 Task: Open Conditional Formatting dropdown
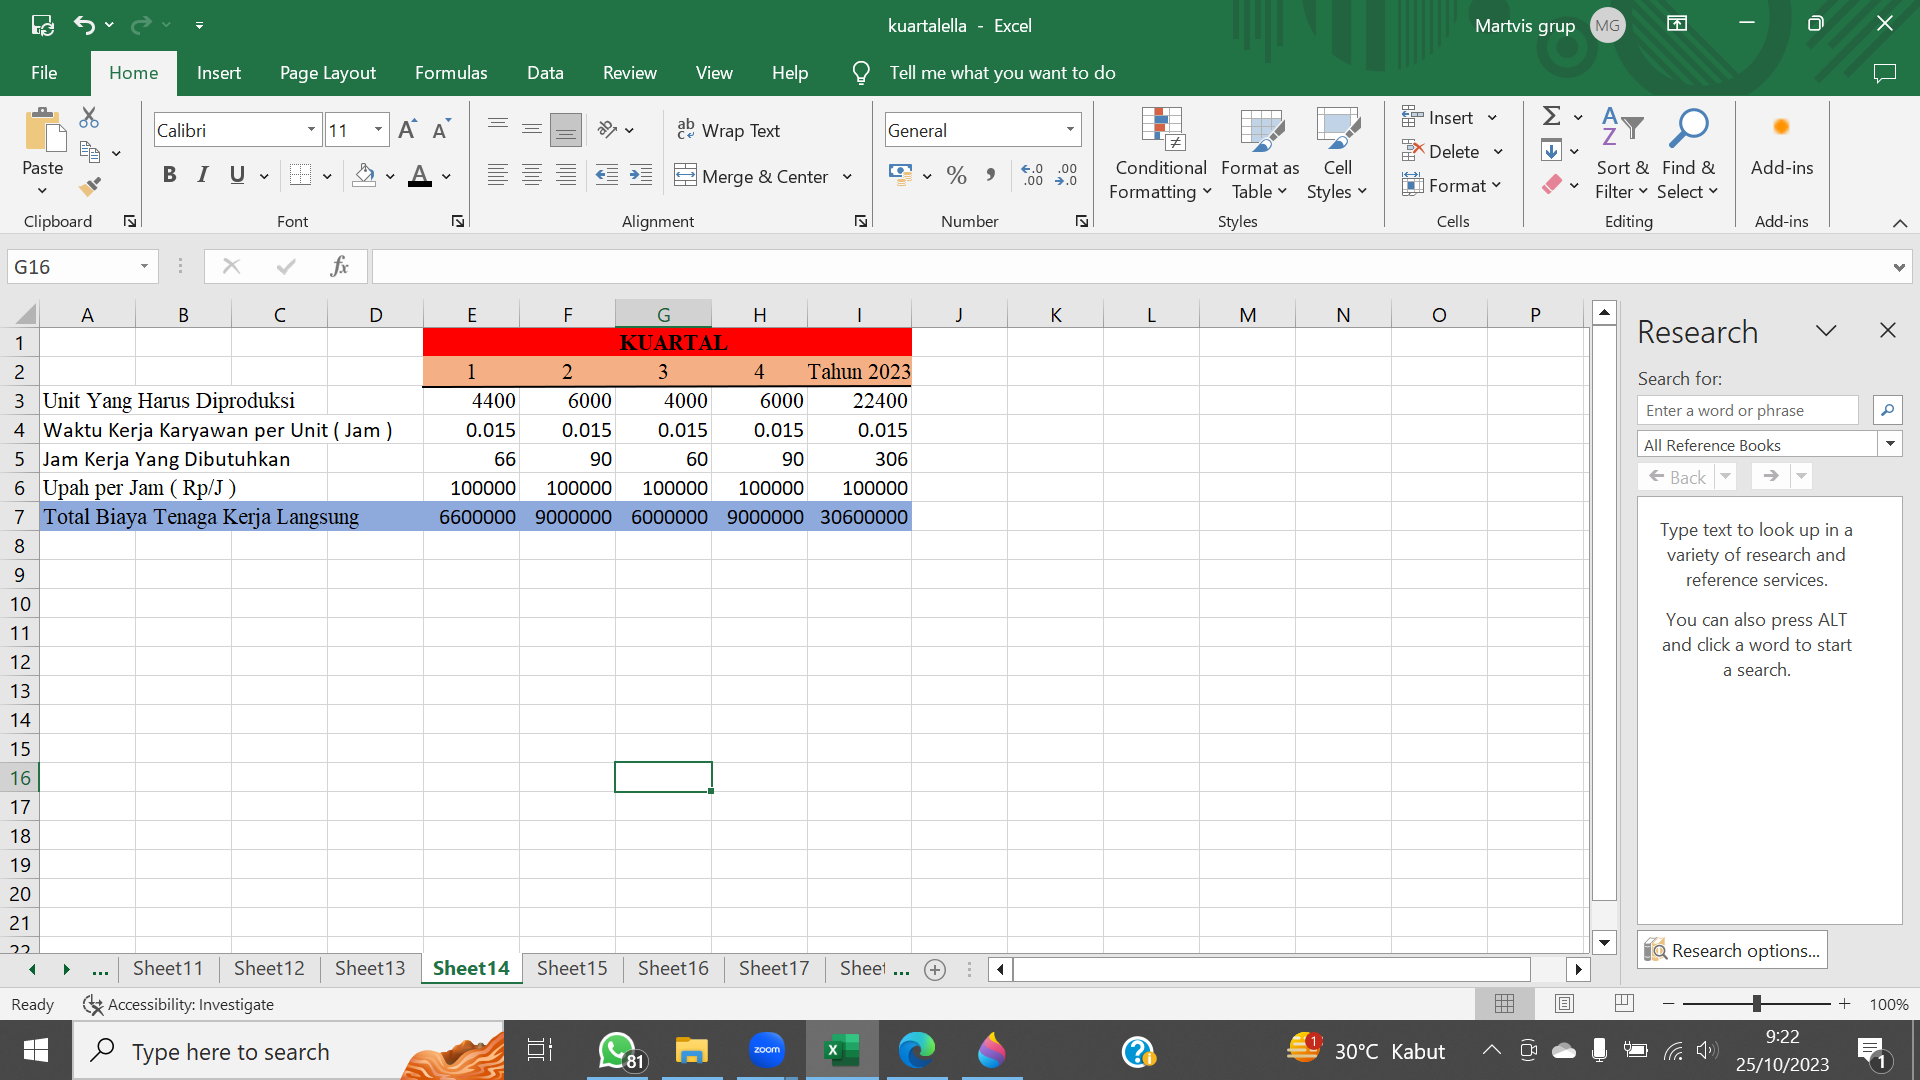coord(1160,153)
